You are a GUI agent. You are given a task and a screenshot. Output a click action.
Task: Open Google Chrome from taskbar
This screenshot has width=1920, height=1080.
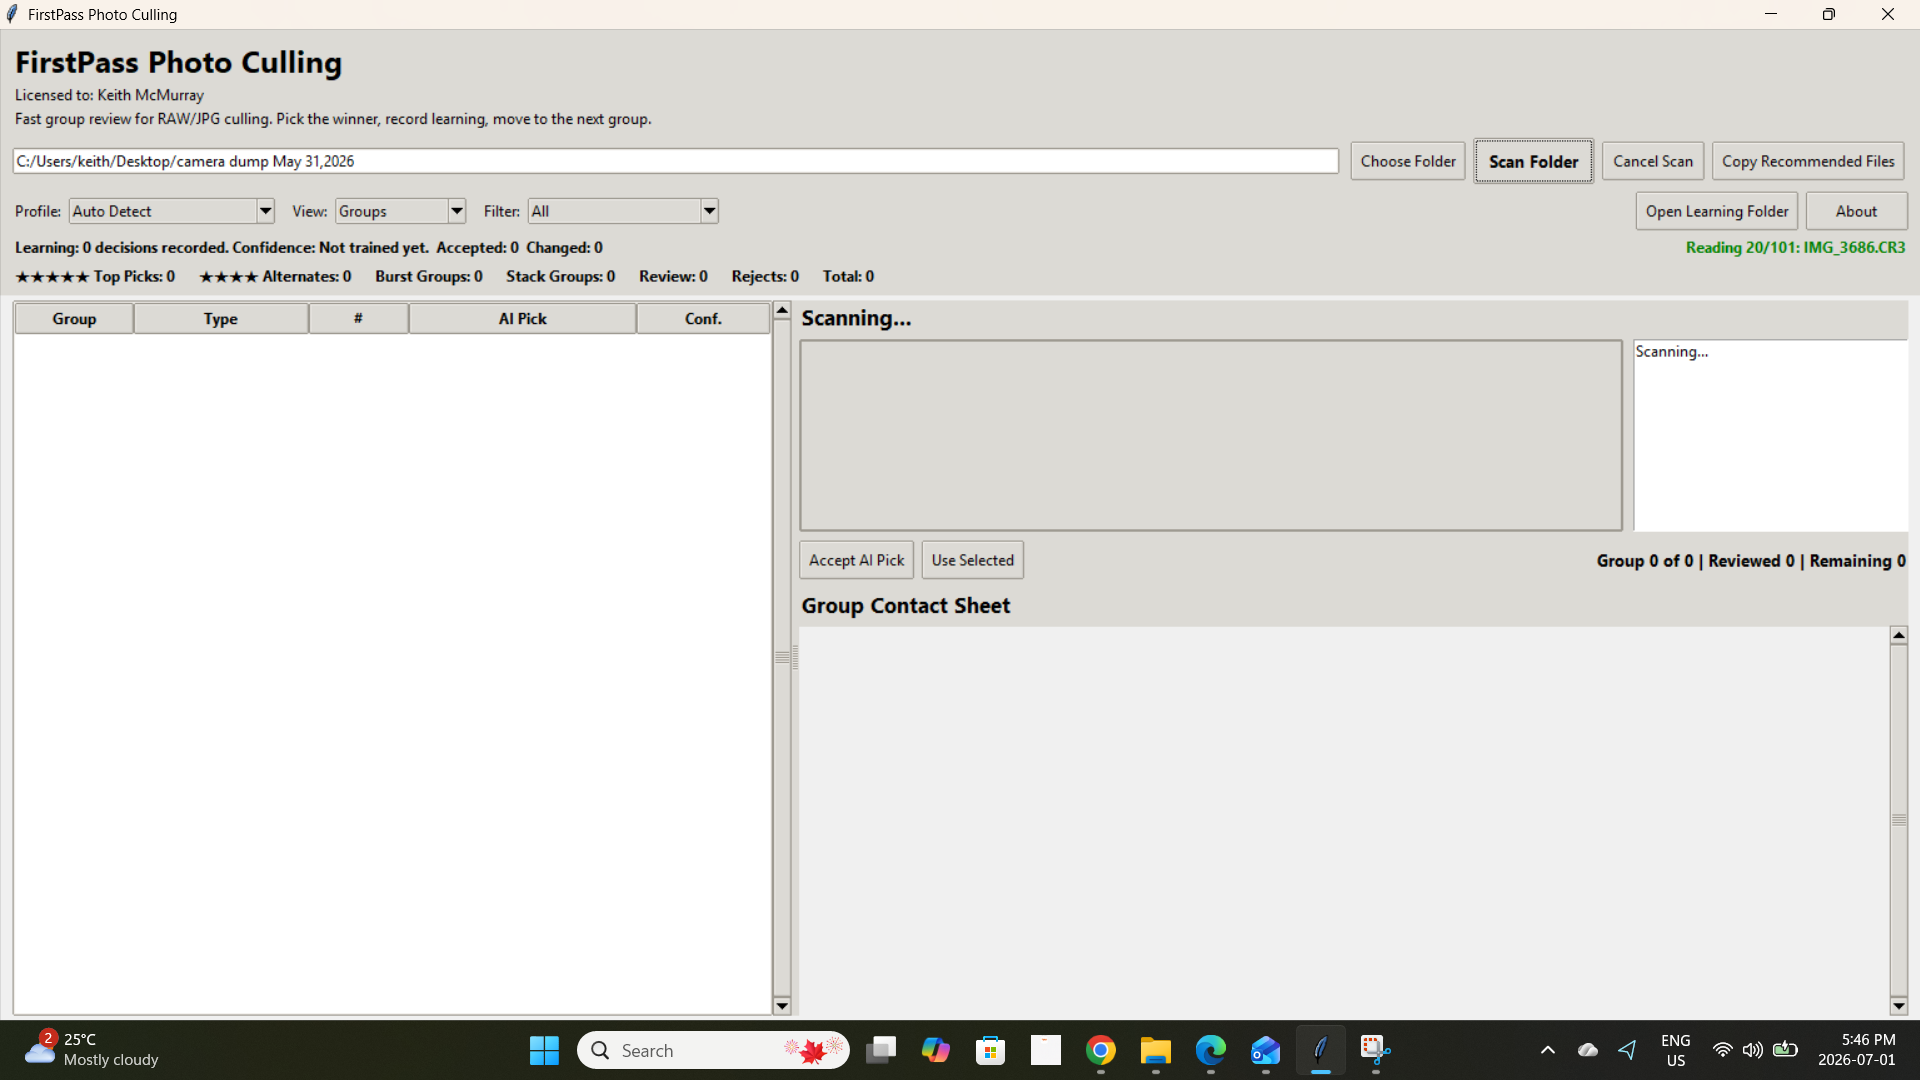1101,1050
